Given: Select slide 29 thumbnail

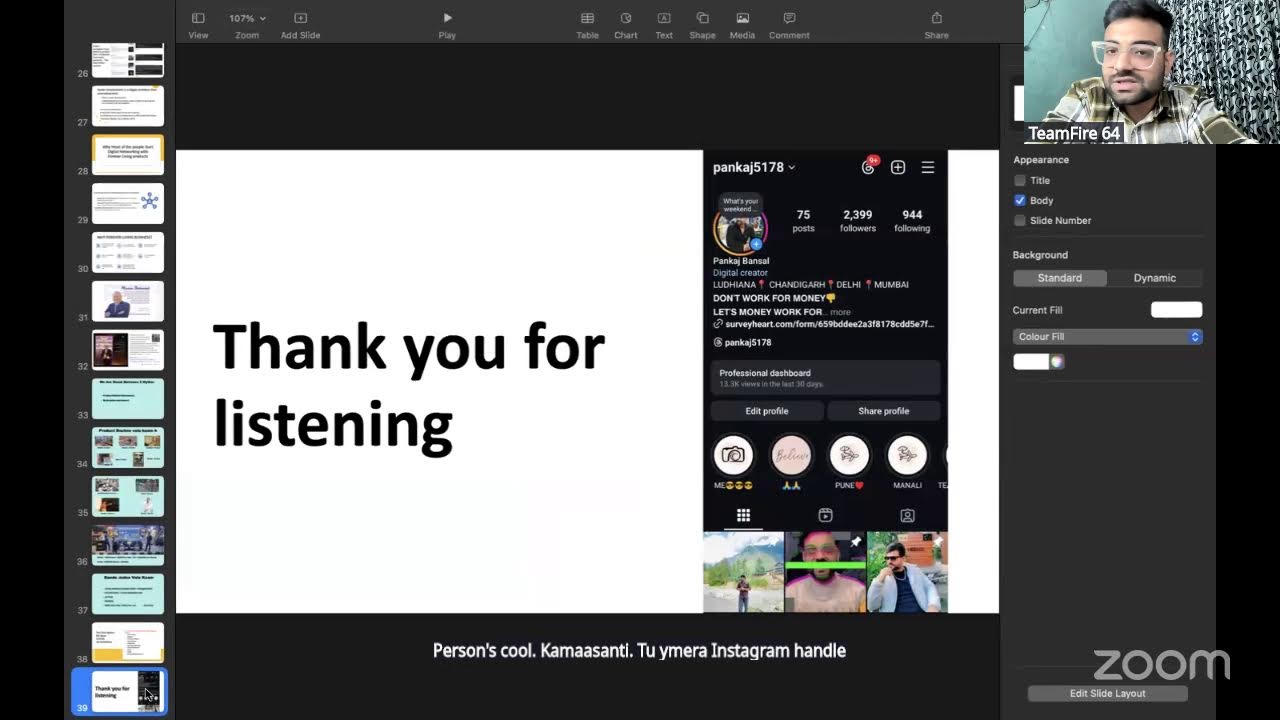Looking at the screenshot, I should (x=128, y=203).
